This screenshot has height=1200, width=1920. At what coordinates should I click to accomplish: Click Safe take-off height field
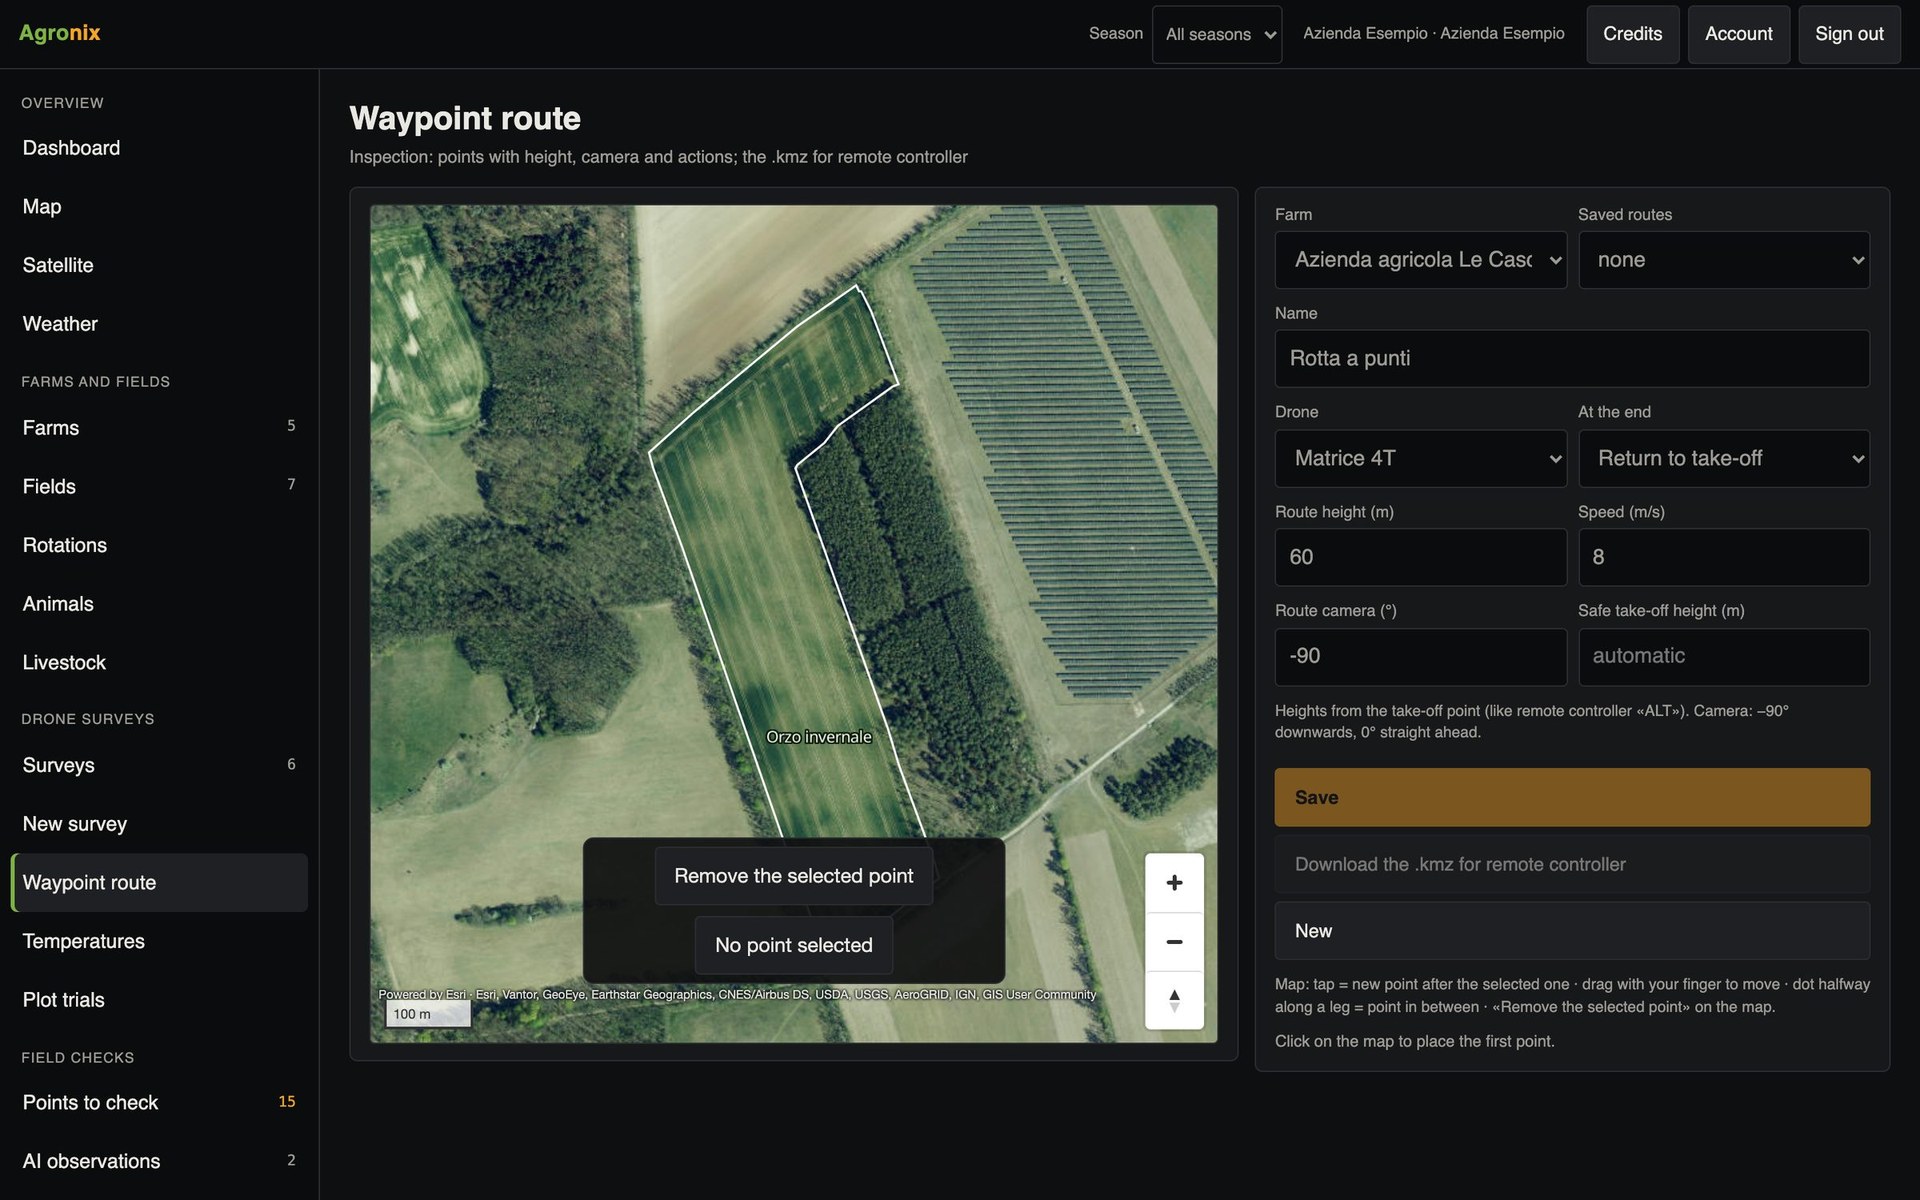1724,657
